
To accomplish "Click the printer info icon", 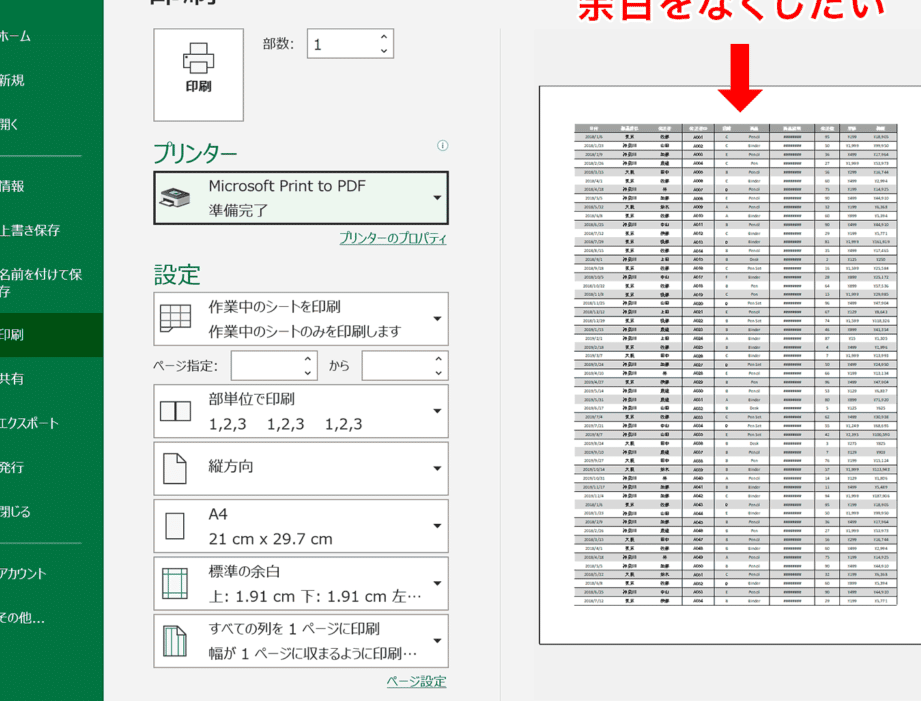I will coord(442,146).
